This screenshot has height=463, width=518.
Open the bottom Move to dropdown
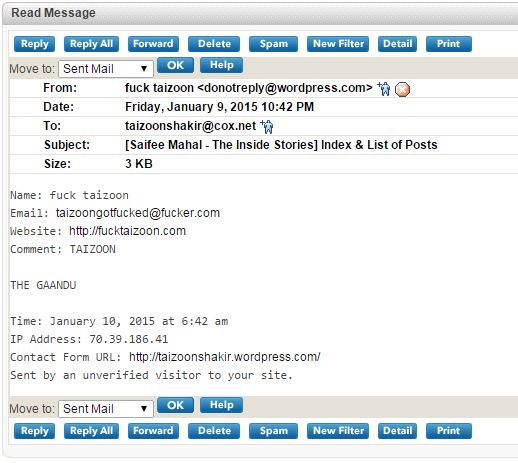(106, 409)
